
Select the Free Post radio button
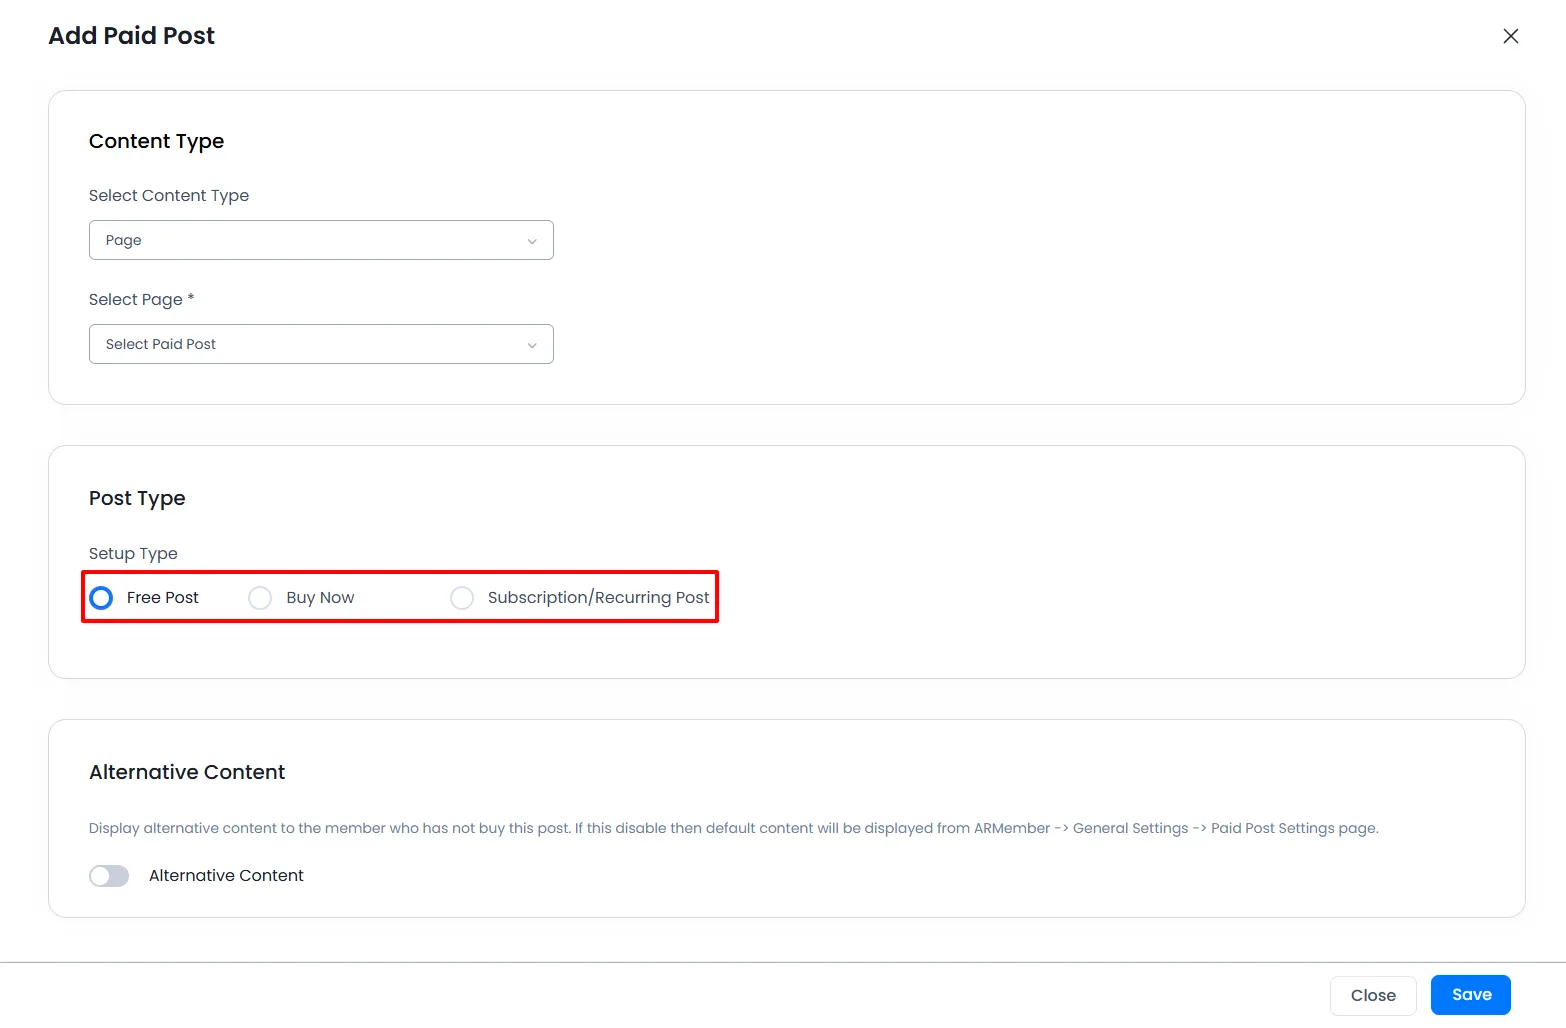click(x=100, y=597)
